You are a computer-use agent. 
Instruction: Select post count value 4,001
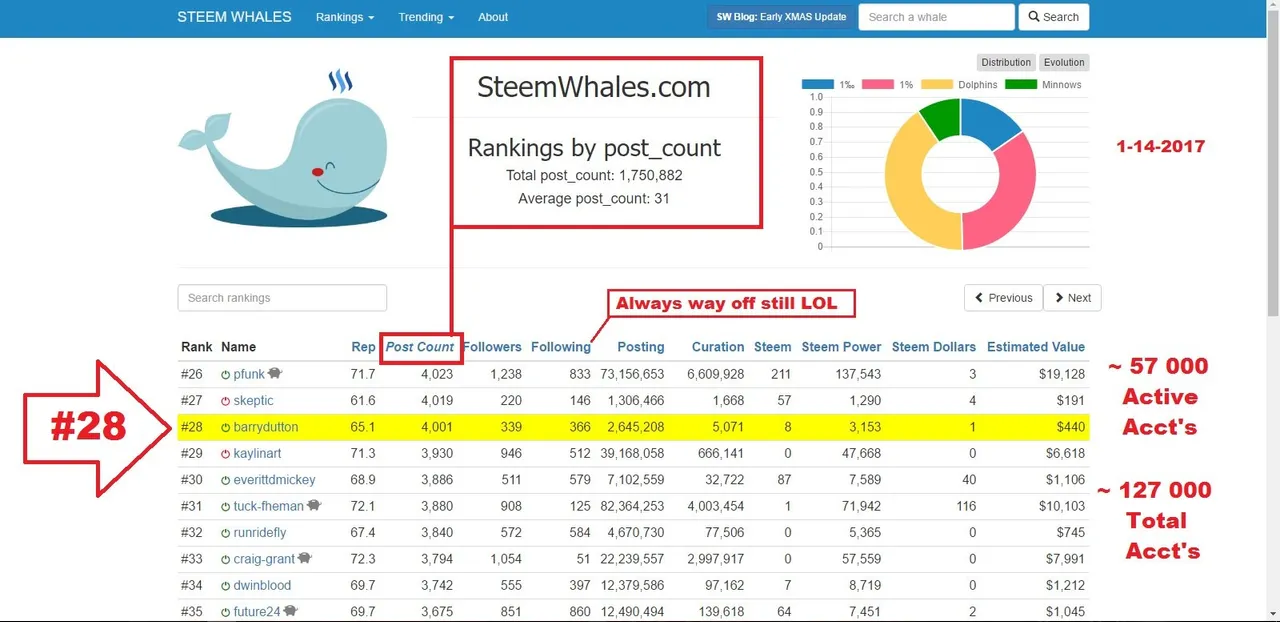(x=436, y=428)
